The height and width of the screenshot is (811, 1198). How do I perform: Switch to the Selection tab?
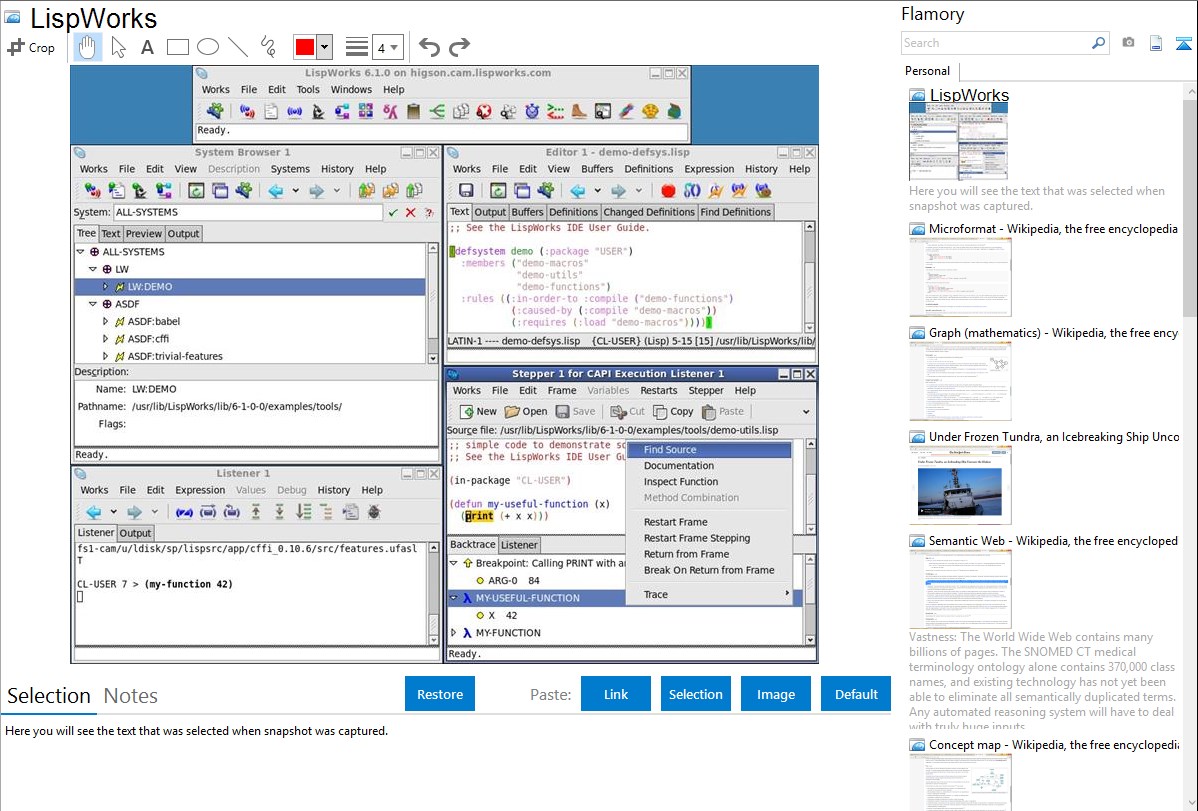[49, 696]
